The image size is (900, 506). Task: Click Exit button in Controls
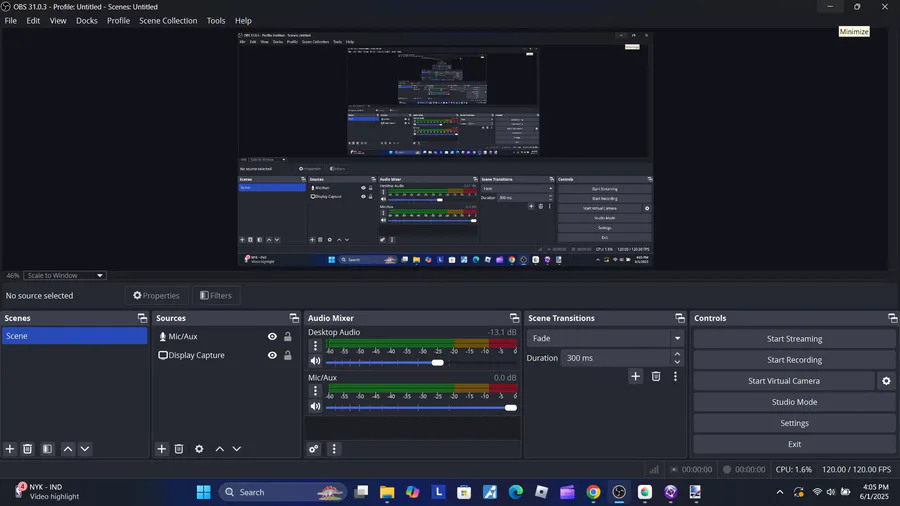[794, 444]
